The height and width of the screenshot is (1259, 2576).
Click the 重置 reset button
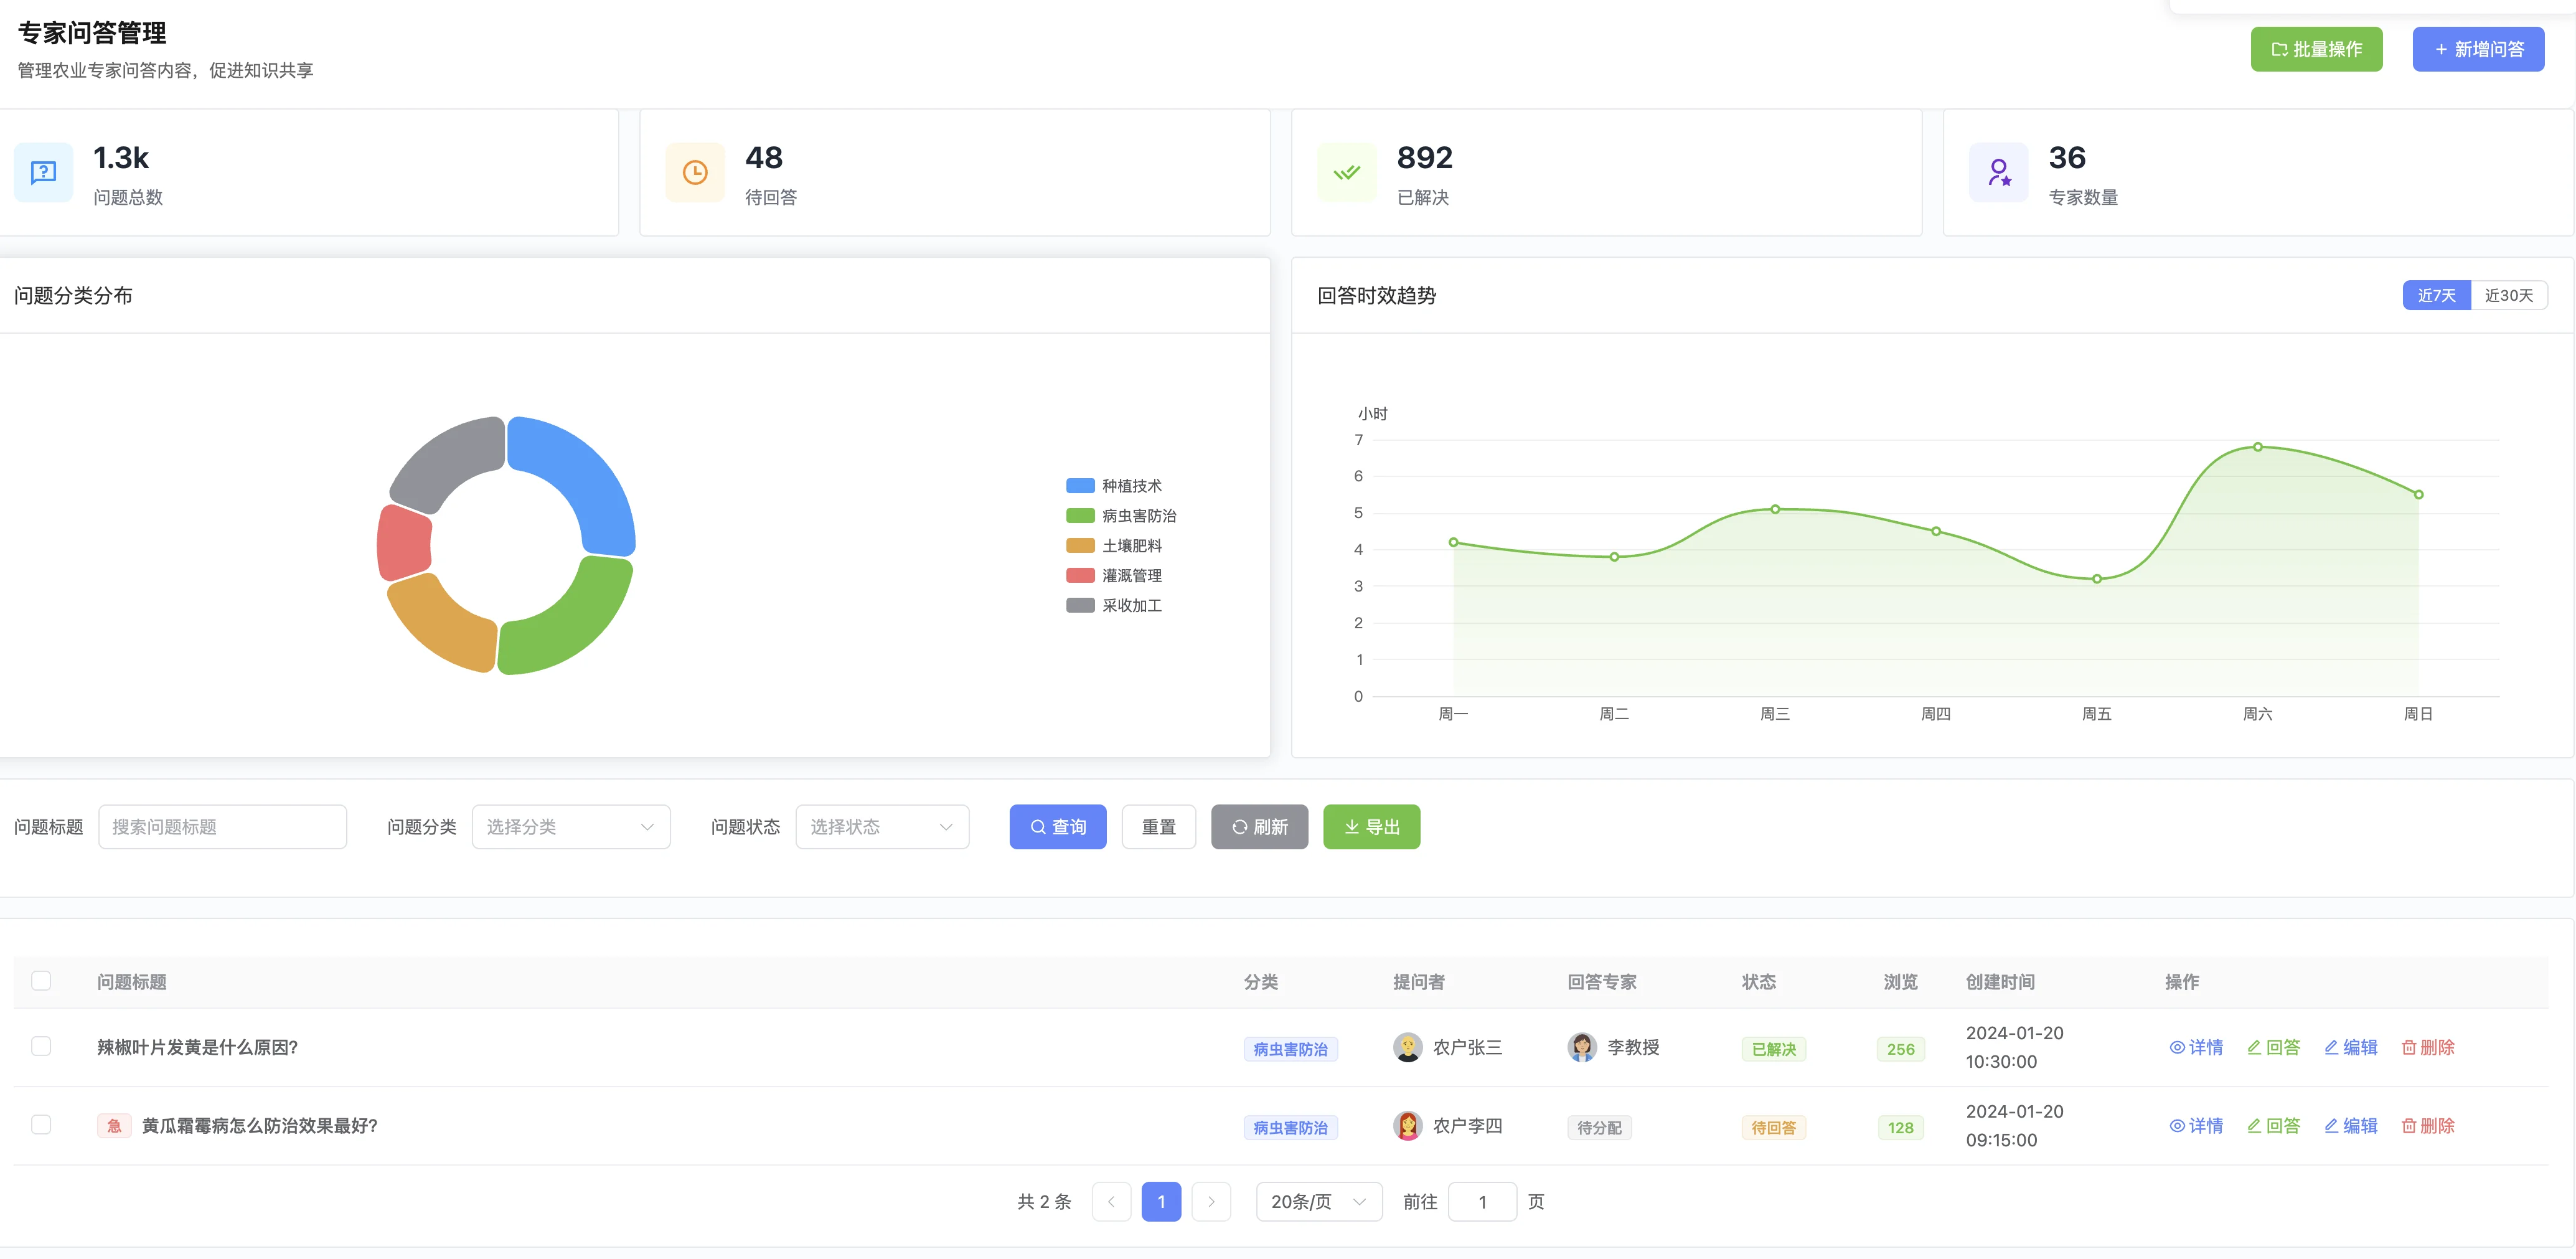(x=1158, y=827)
